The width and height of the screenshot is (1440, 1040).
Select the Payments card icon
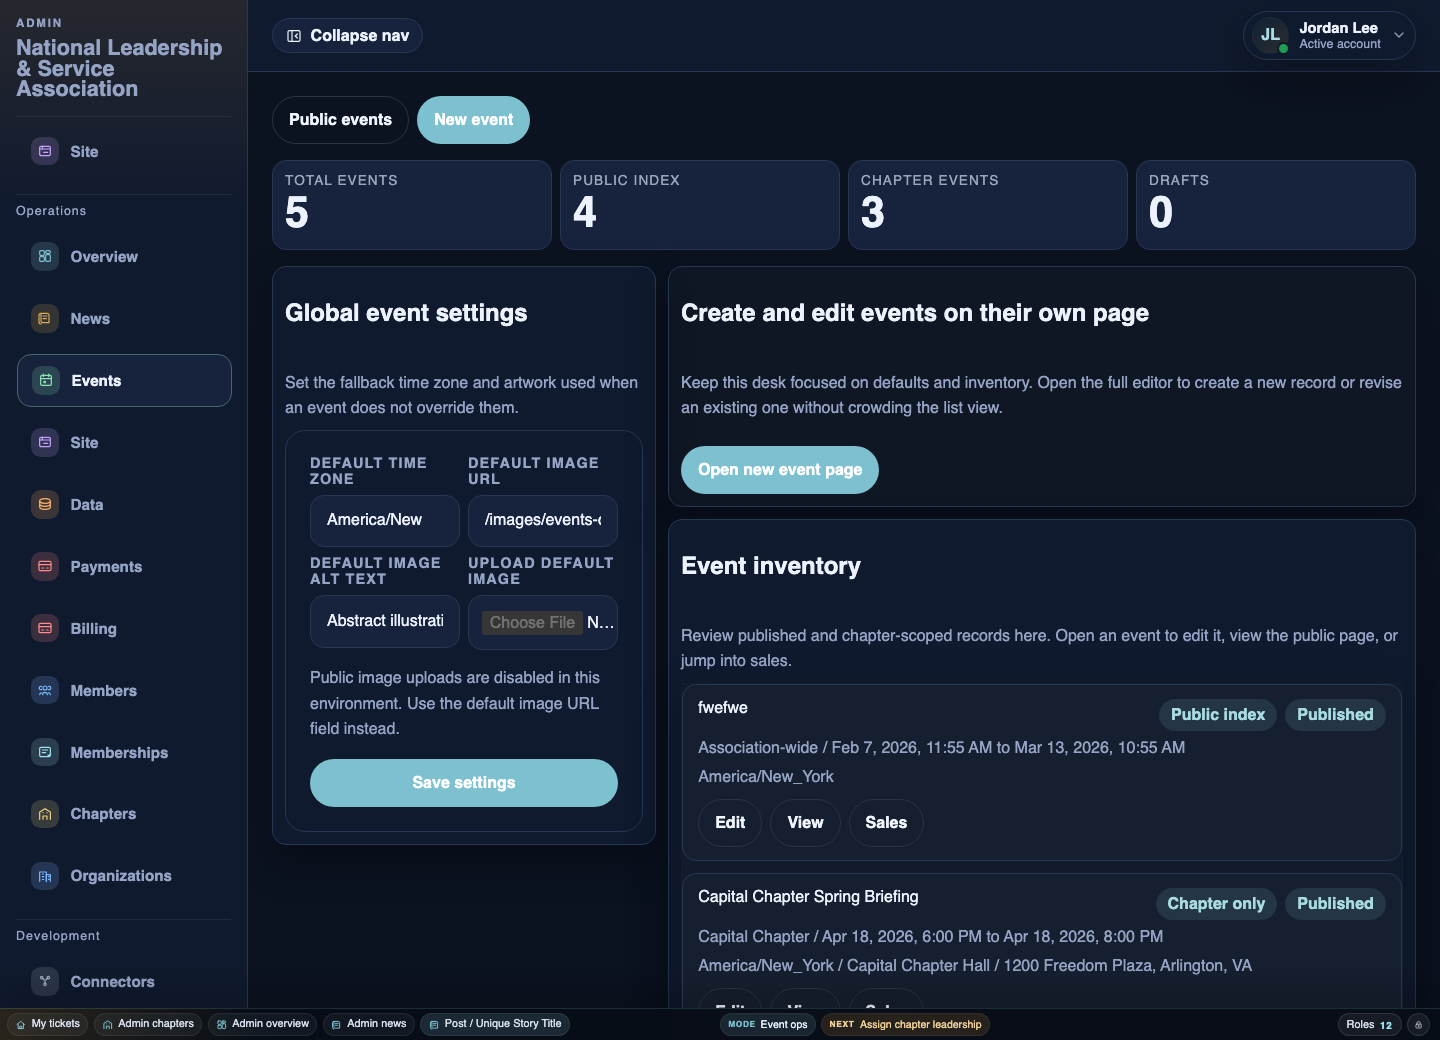point(44,567)
